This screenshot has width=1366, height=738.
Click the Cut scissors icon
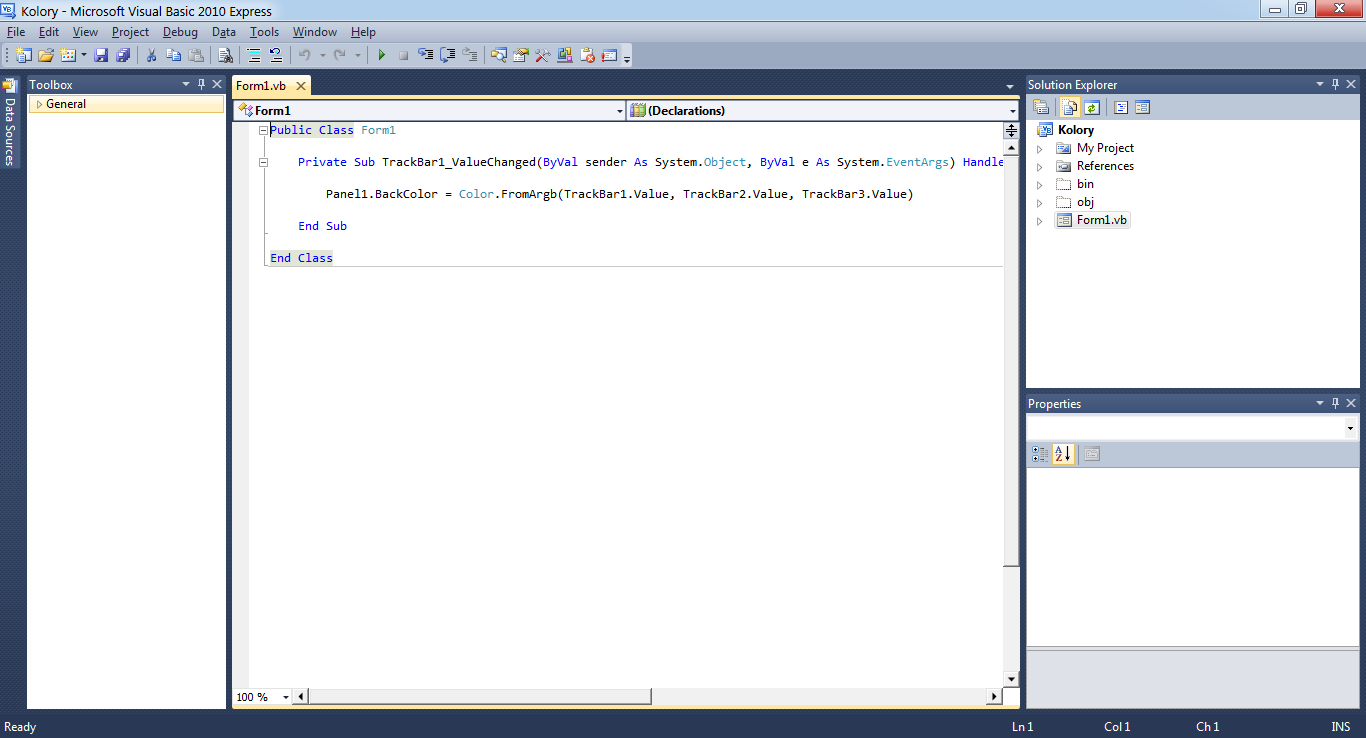pos(152,55)
